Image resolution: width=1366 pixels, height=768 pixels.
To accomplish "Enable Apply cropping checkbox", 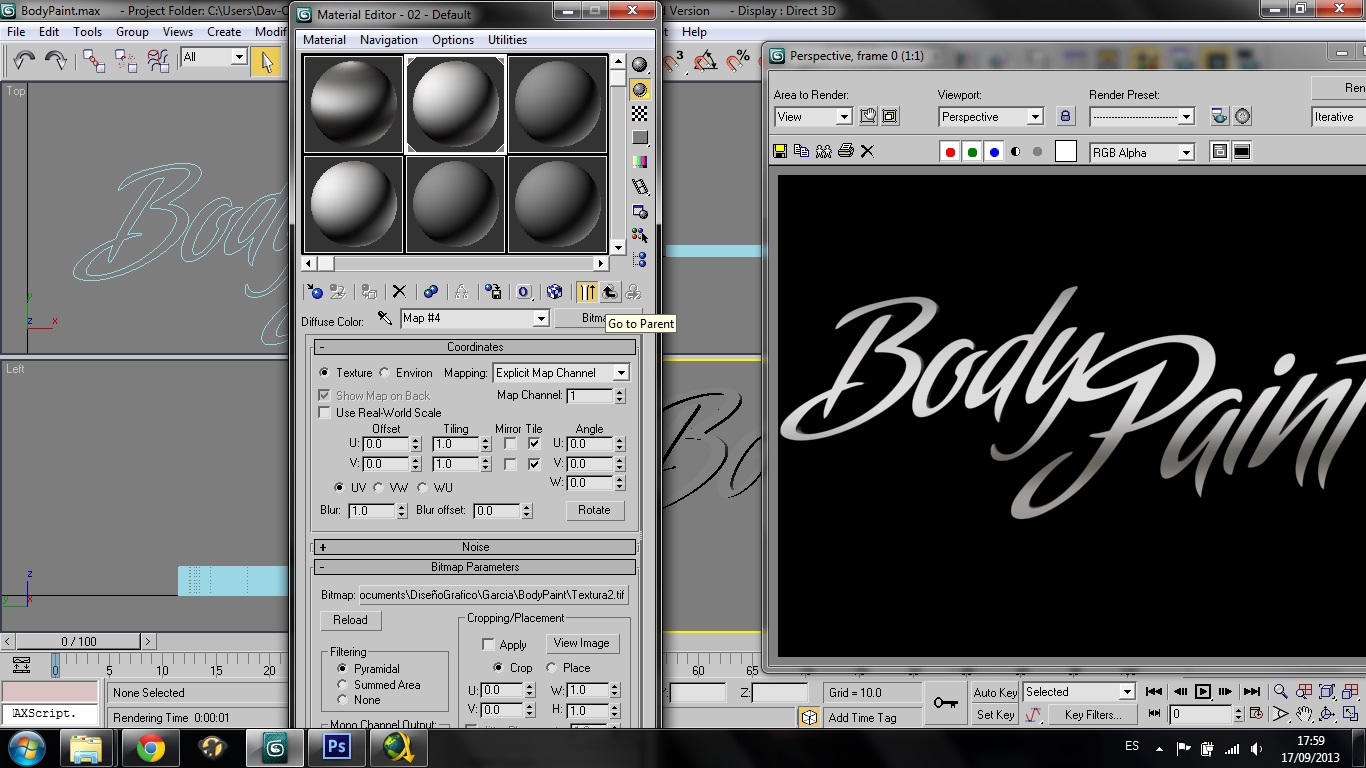I will (489, 645).
